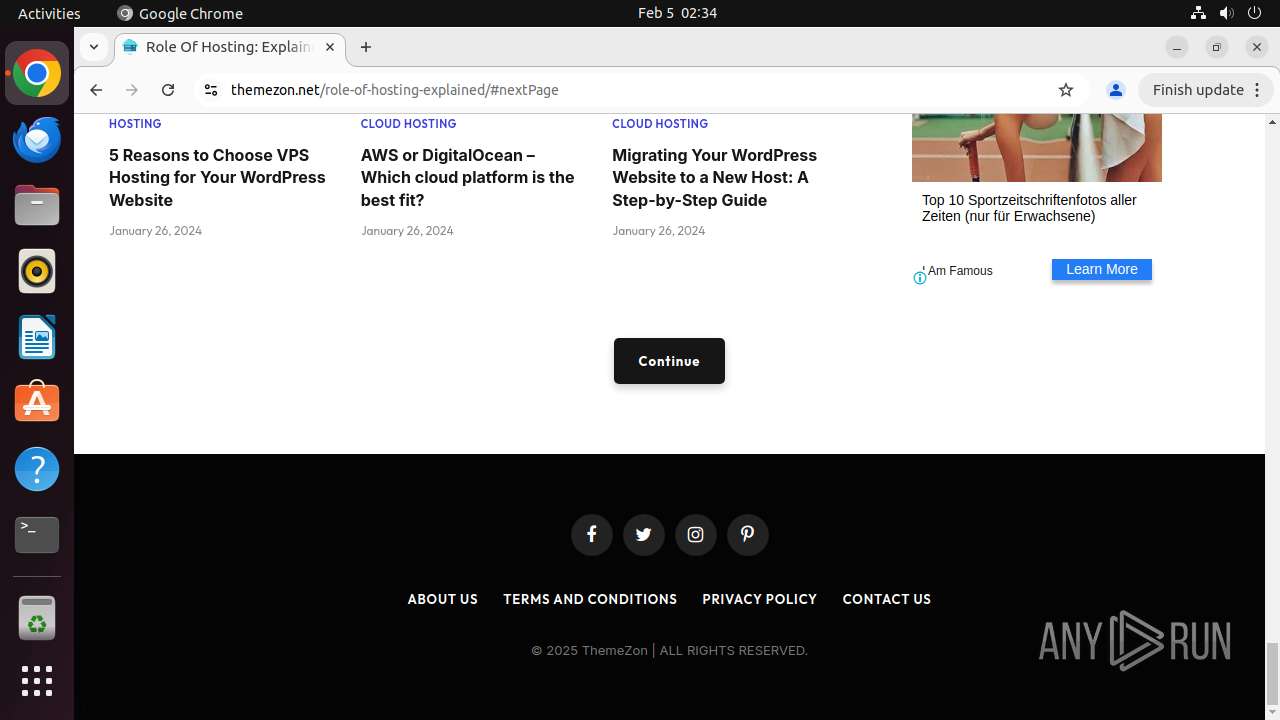Open a new browser tab
This screenshot has width=1280, height=720.
click(x=366, y=47)
